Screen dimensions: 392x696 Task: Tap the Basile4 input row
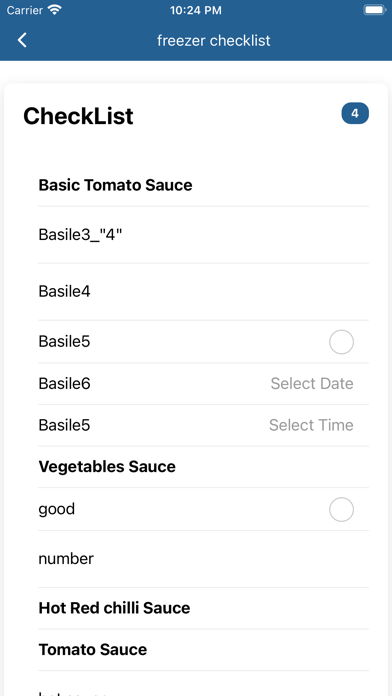pos(203,292)
